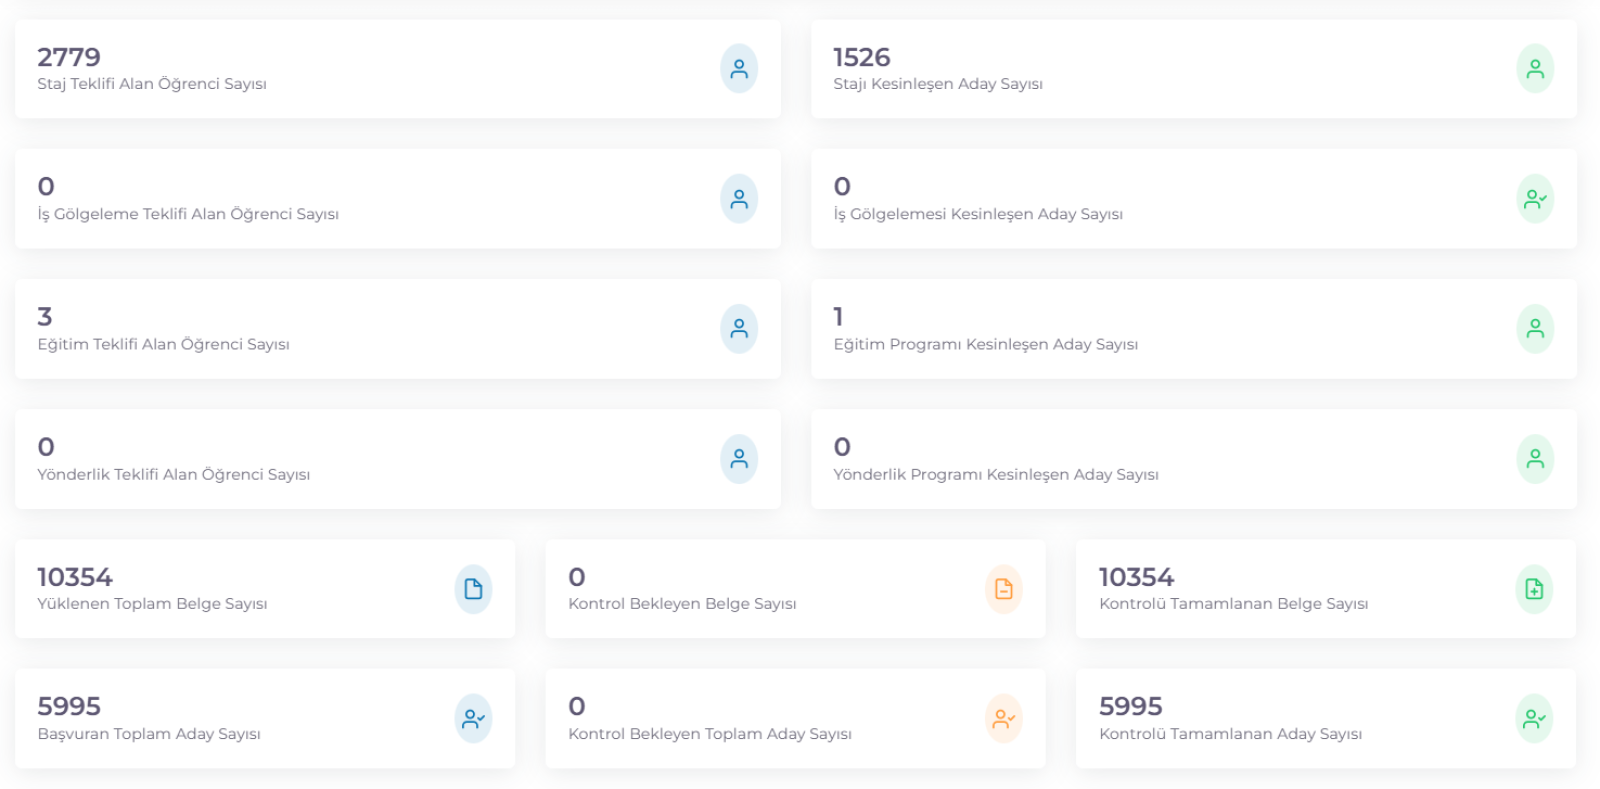Open the Staj Teklifi Alan Öğrenci Sayısı label
Image resolution: width=1600 pixels, height=789 pixels.
point(152,84)
